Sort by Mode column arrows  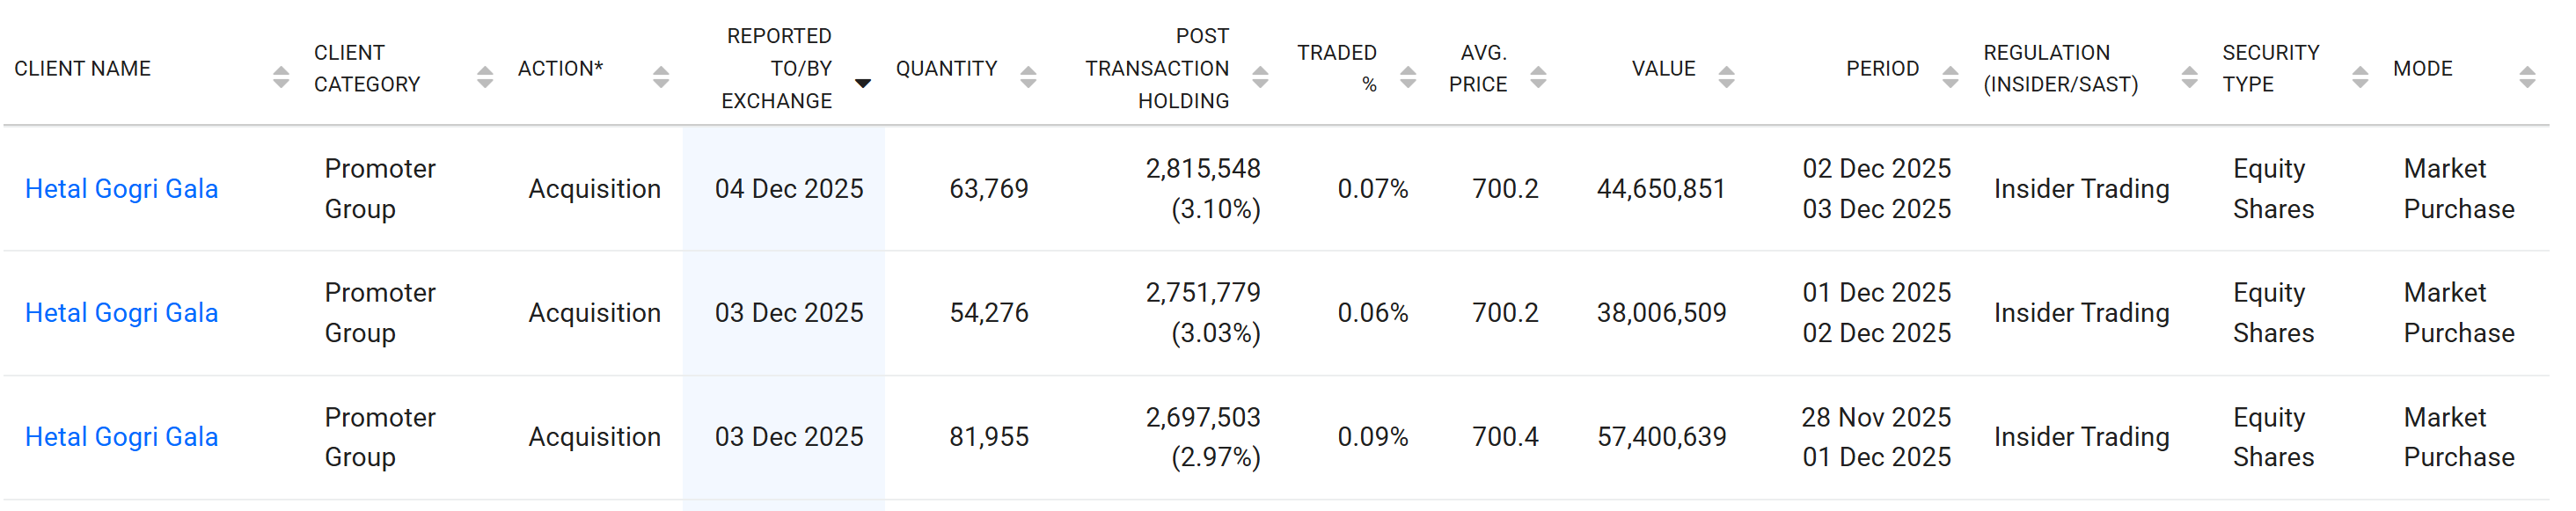(x=2527, y=77)
